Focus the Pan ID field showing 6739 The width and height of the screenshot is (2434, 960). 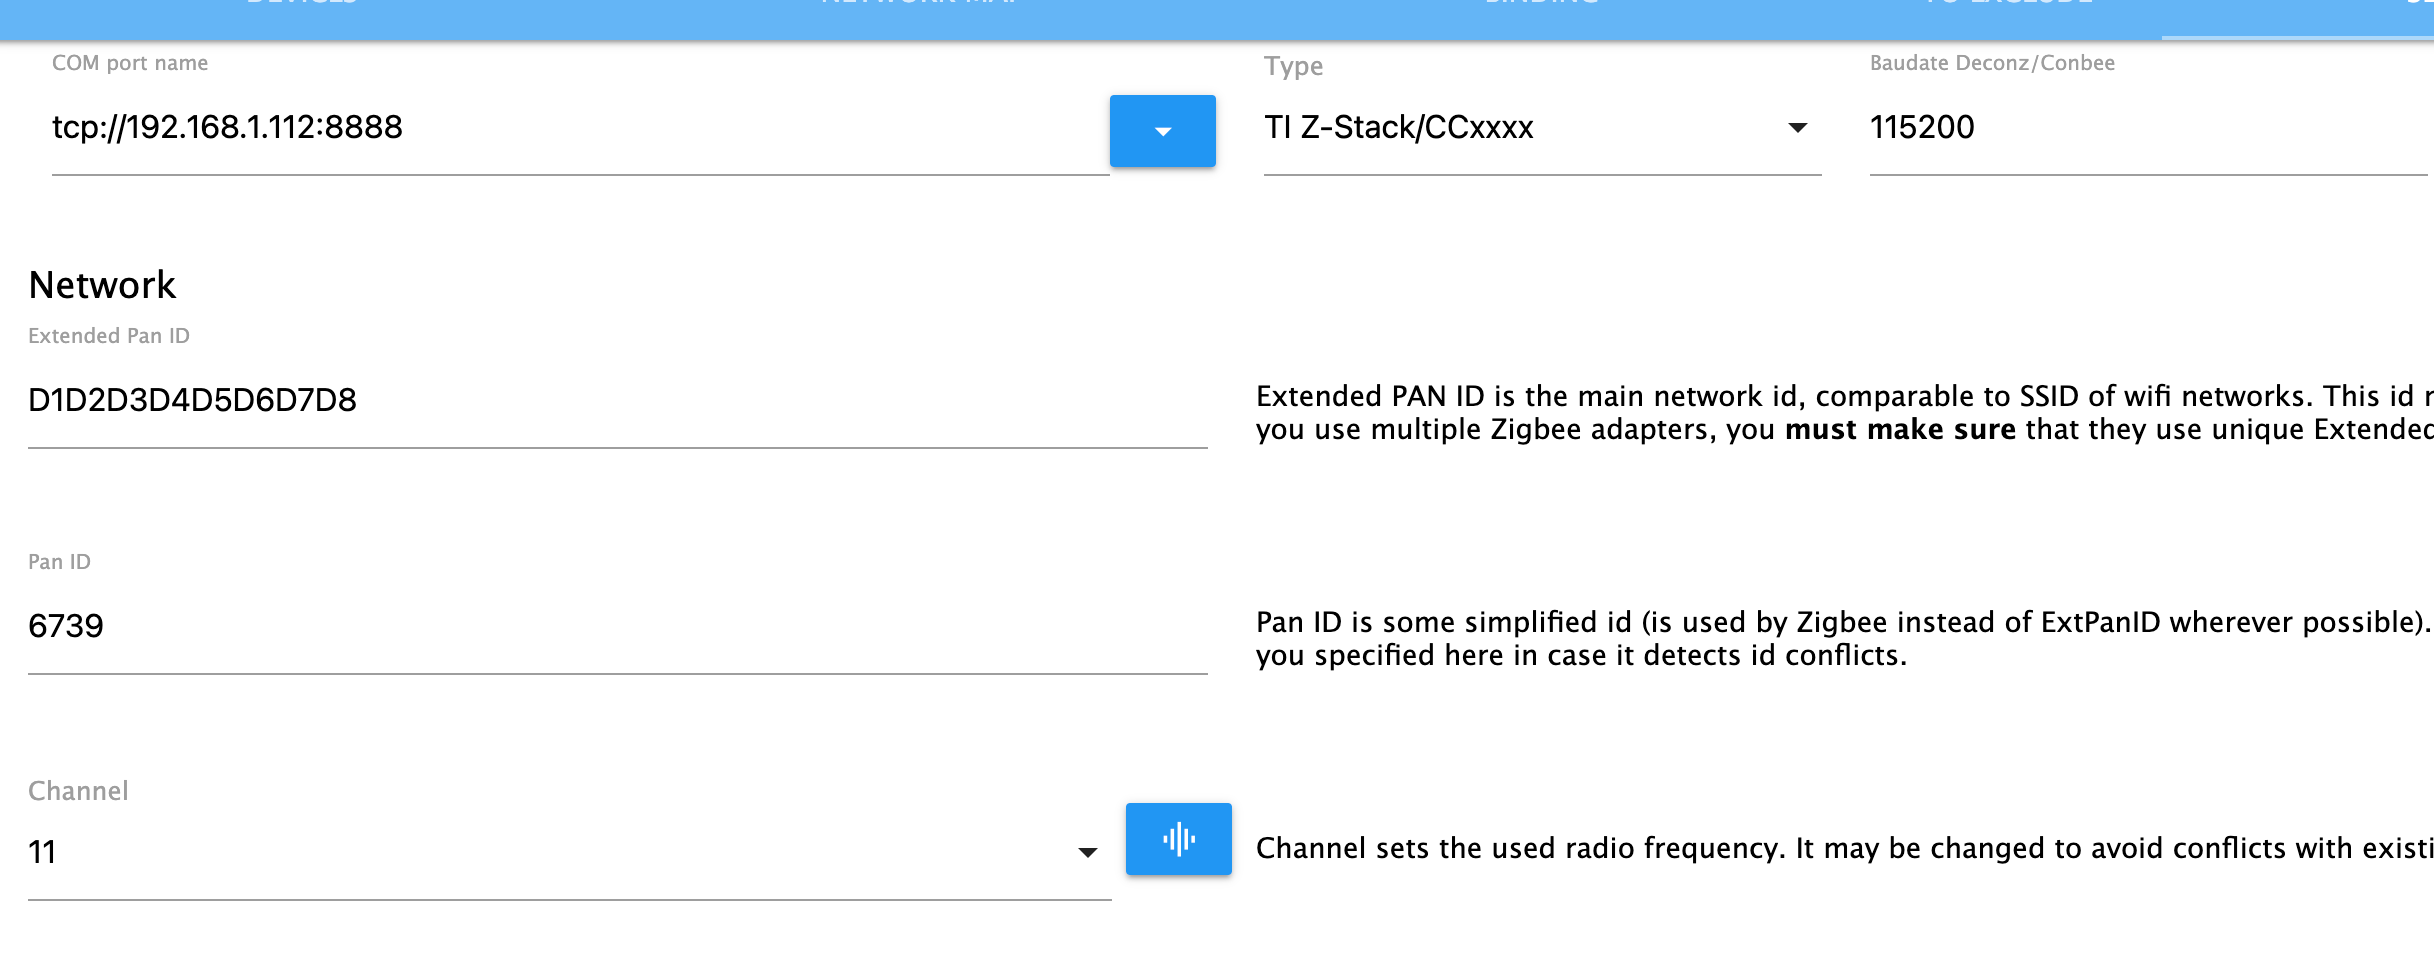coord(617,626)
